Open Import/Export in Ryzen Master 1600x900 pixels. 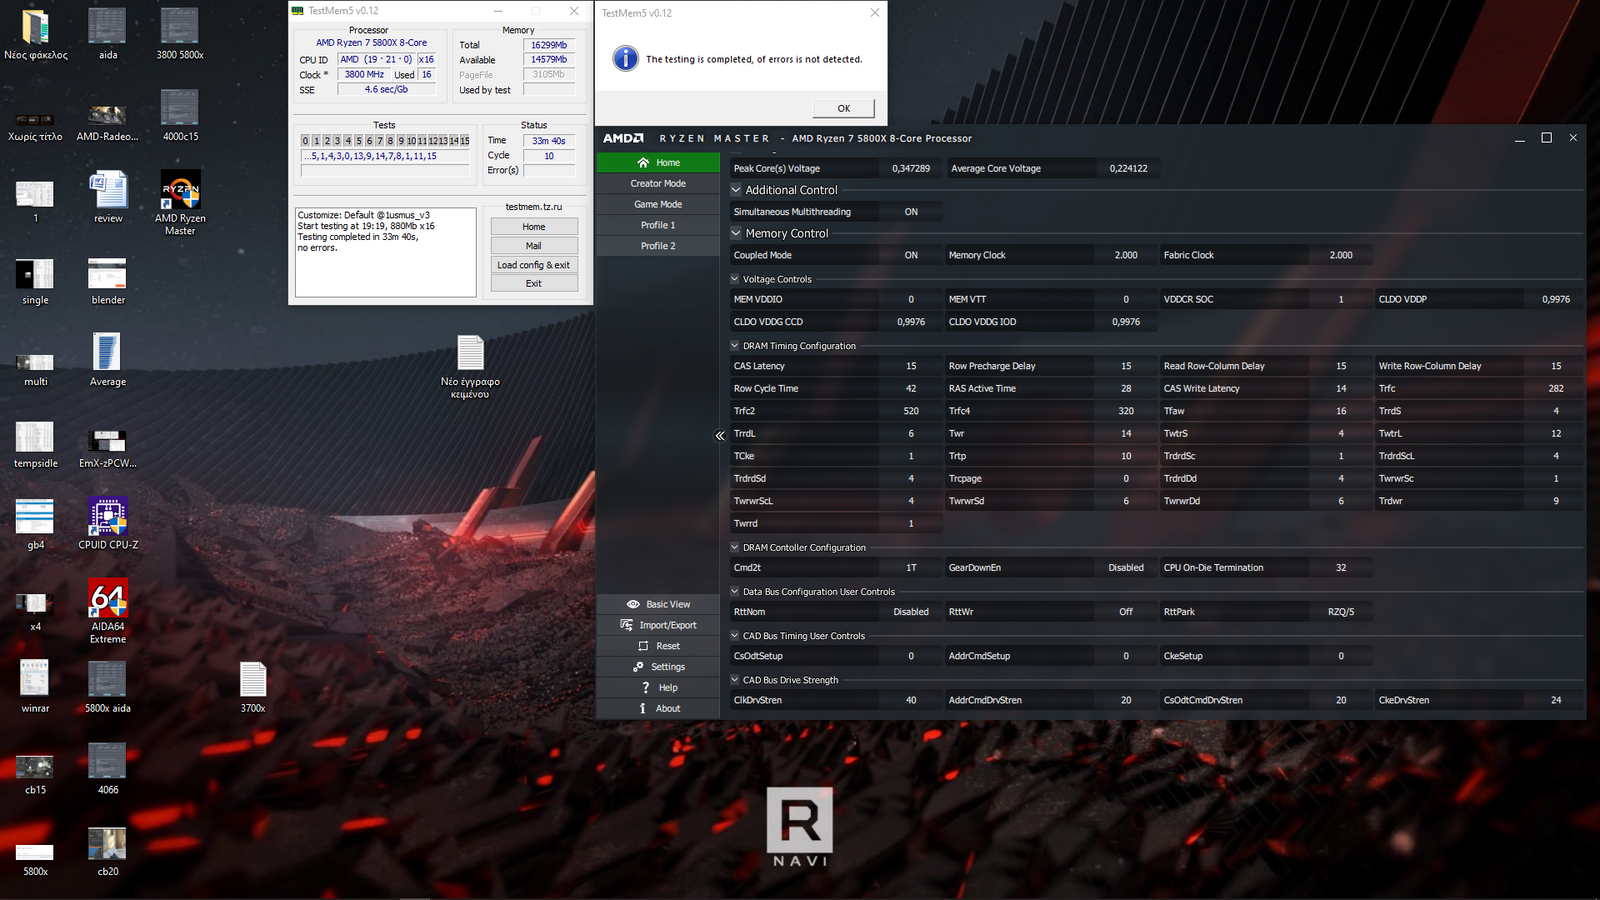click(x=658, y=625)
